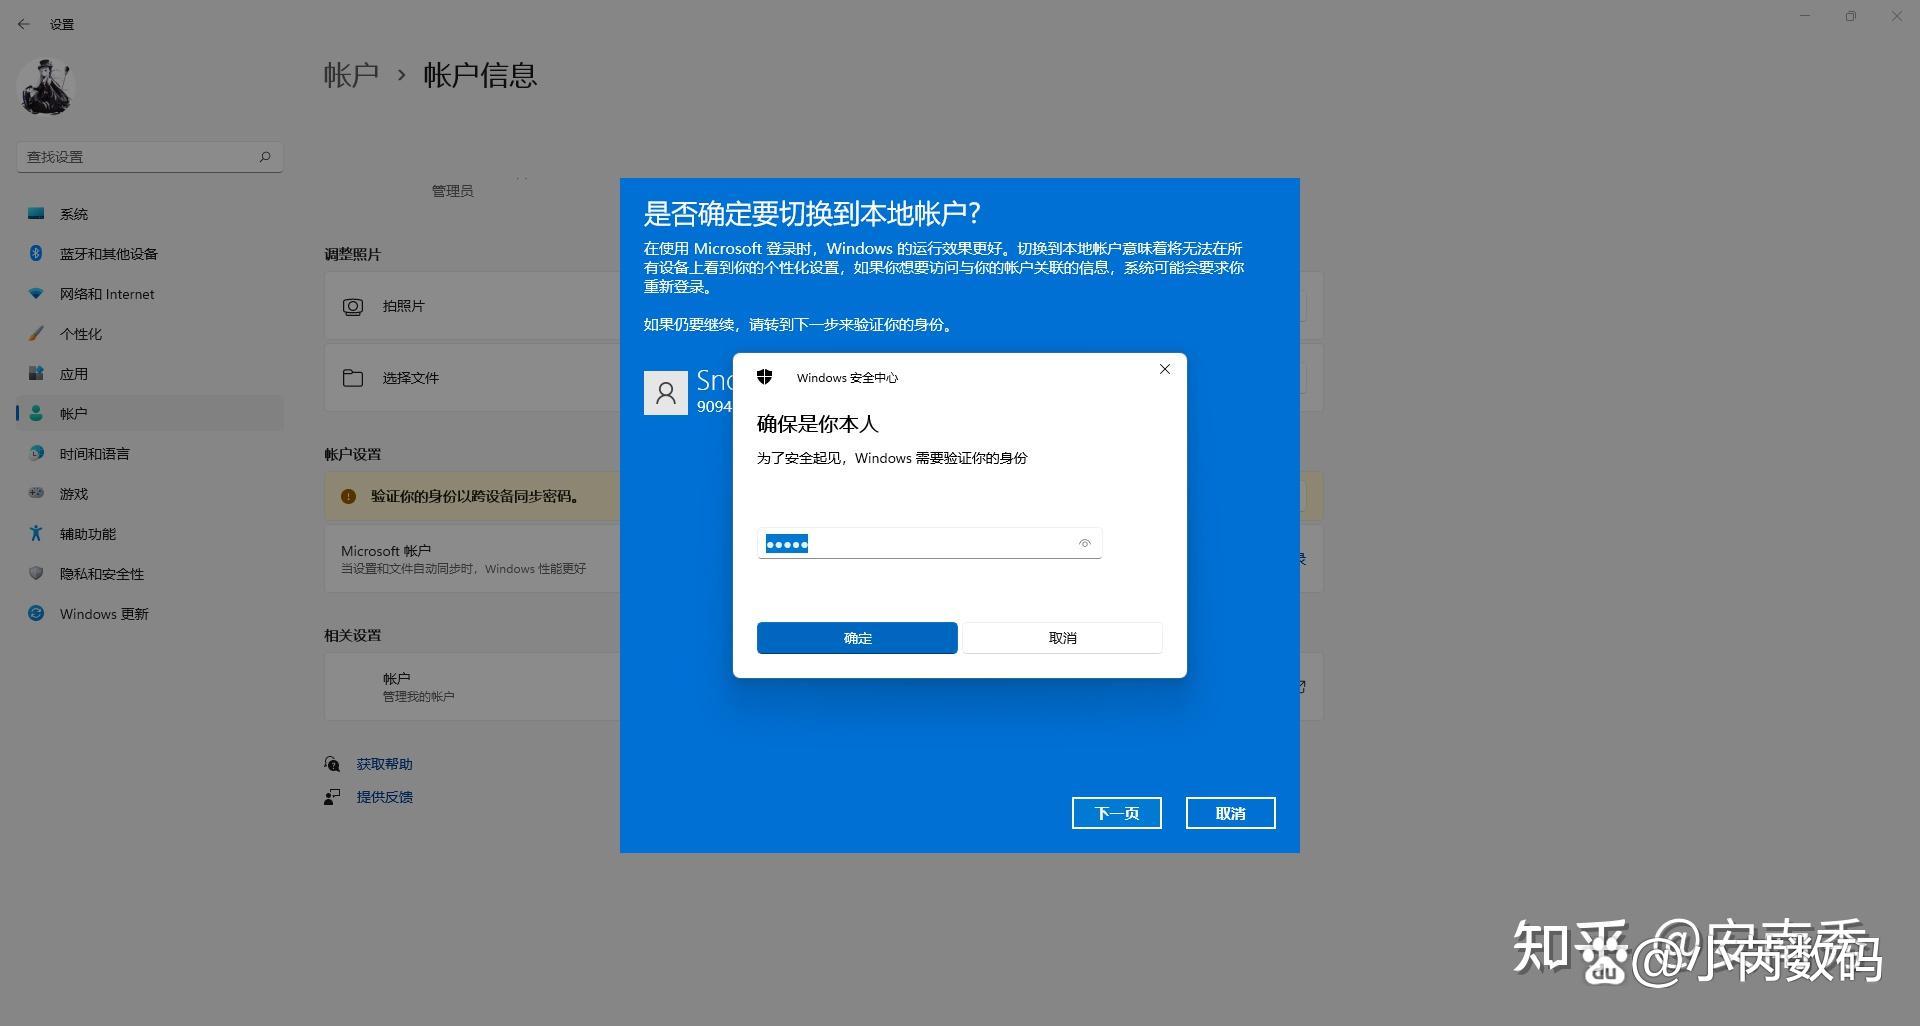Minimize the settings window
This screenshot has height=1026, width=1920.
[1805, 16]
